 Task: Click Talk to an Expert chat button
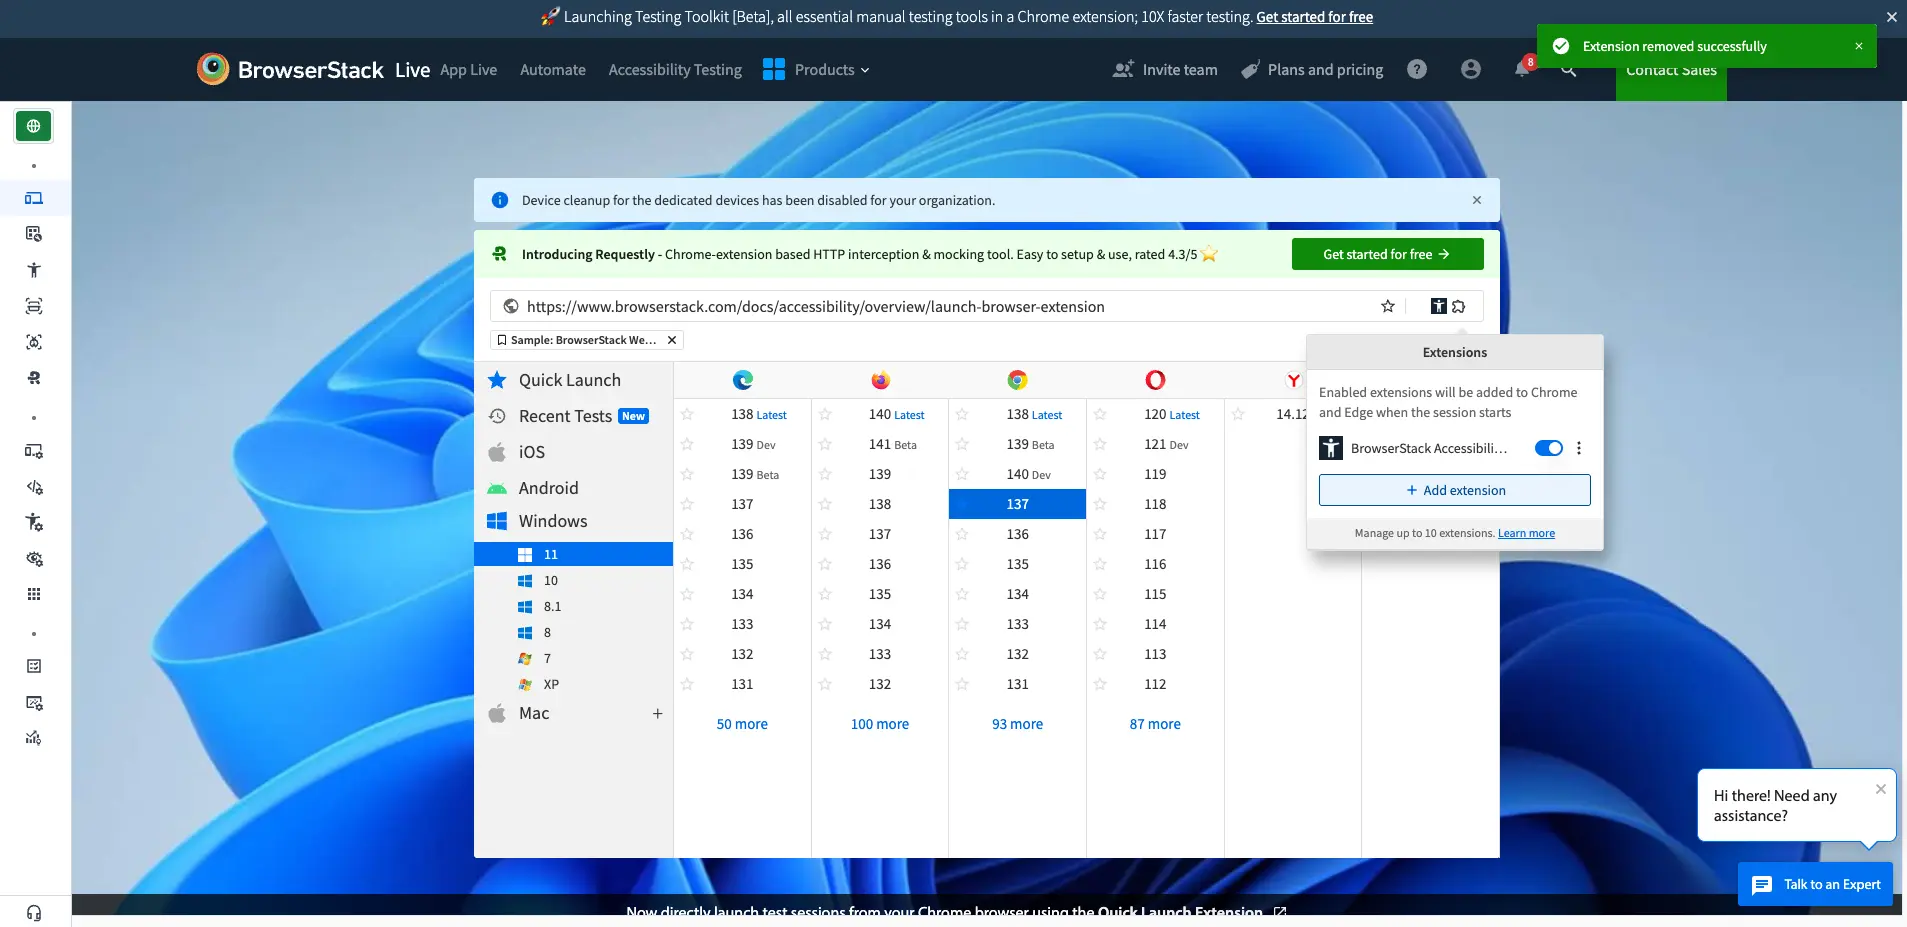point(1815,884)
